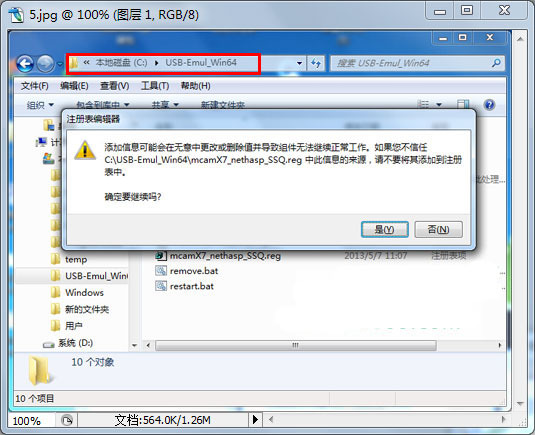
Task: Open the change view options dropdown arrow
Action: click(x=439, y=104)
